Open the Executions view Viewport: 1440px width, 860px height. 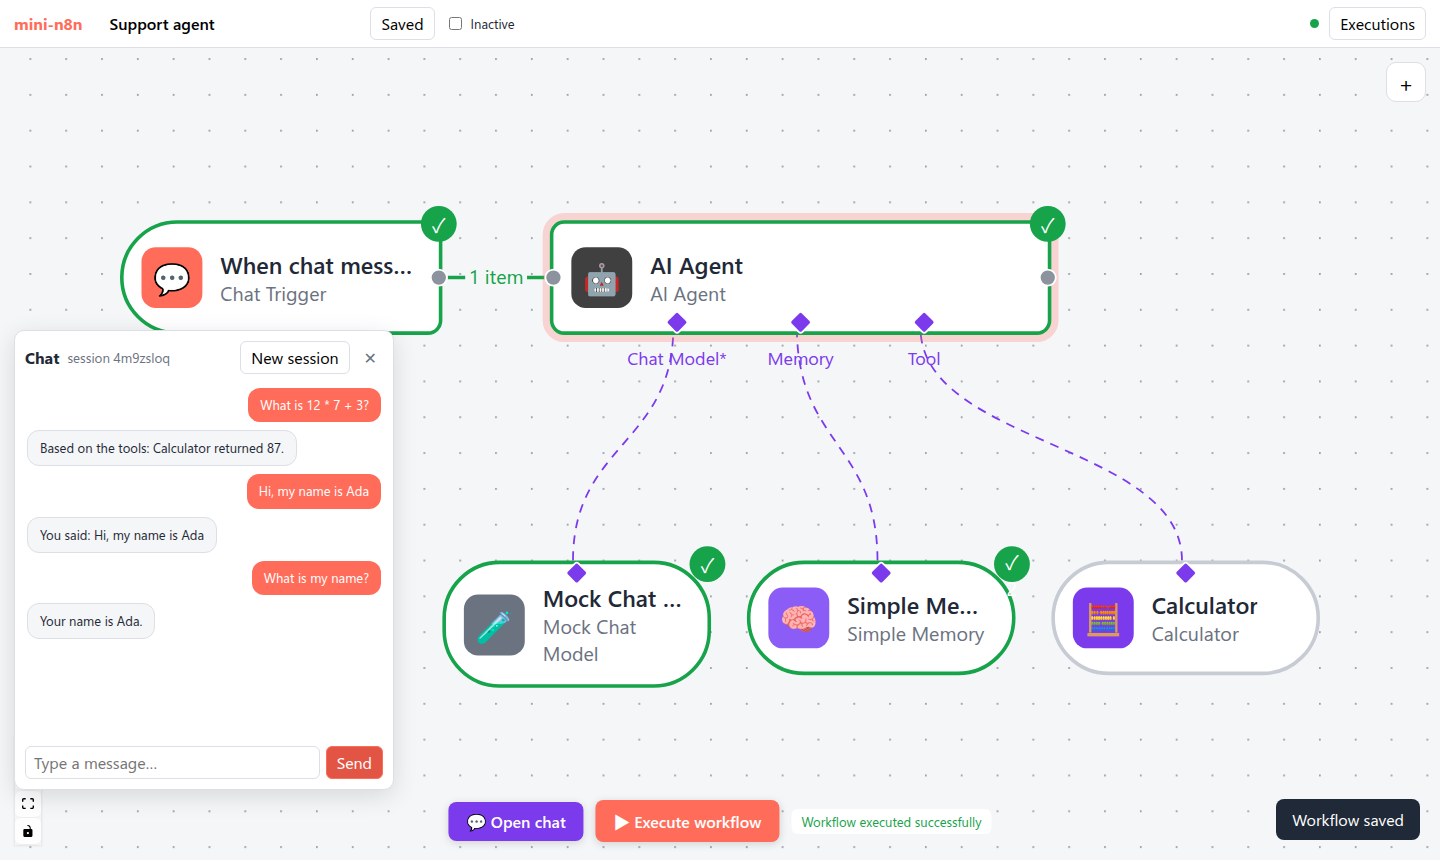[1377, 24]
